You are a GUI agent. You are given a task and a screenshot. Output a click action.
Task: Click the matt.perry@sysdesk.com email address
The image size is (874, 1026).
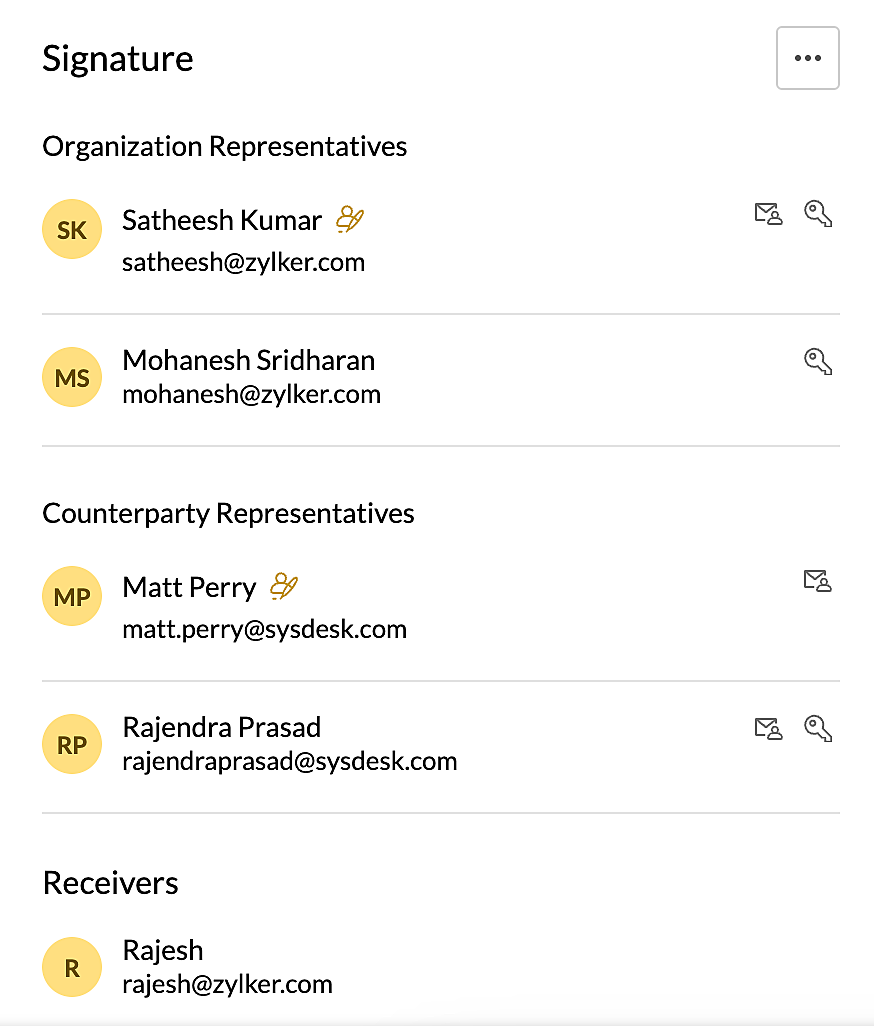pyautogui.click(x=264, y=629)
